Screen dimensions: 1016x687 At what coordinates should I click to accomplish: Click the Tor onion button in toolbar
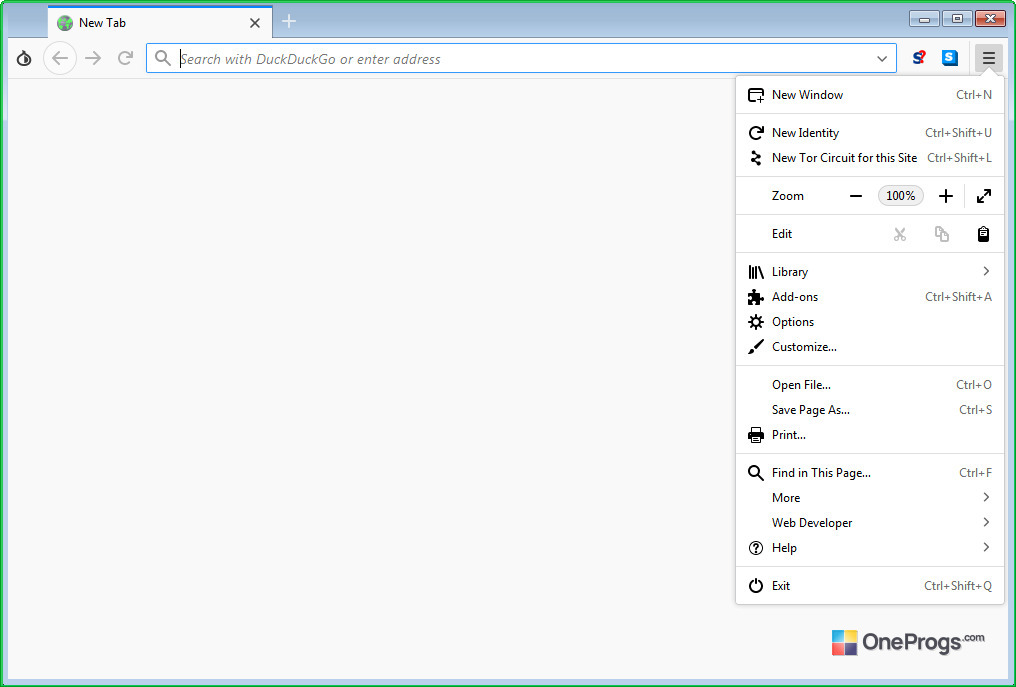(24, 59)
